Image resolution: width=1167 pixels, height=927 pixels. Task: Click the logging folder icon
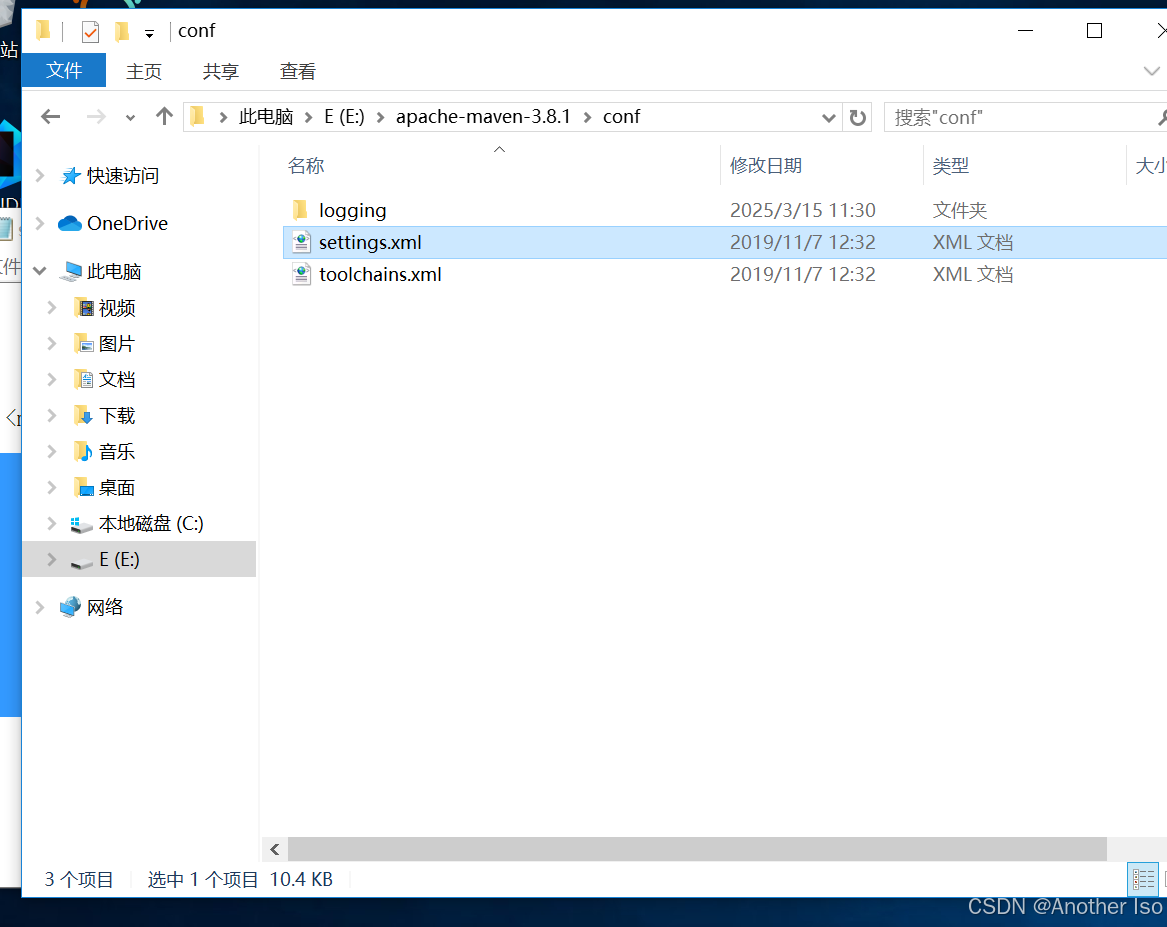point(300,210)
